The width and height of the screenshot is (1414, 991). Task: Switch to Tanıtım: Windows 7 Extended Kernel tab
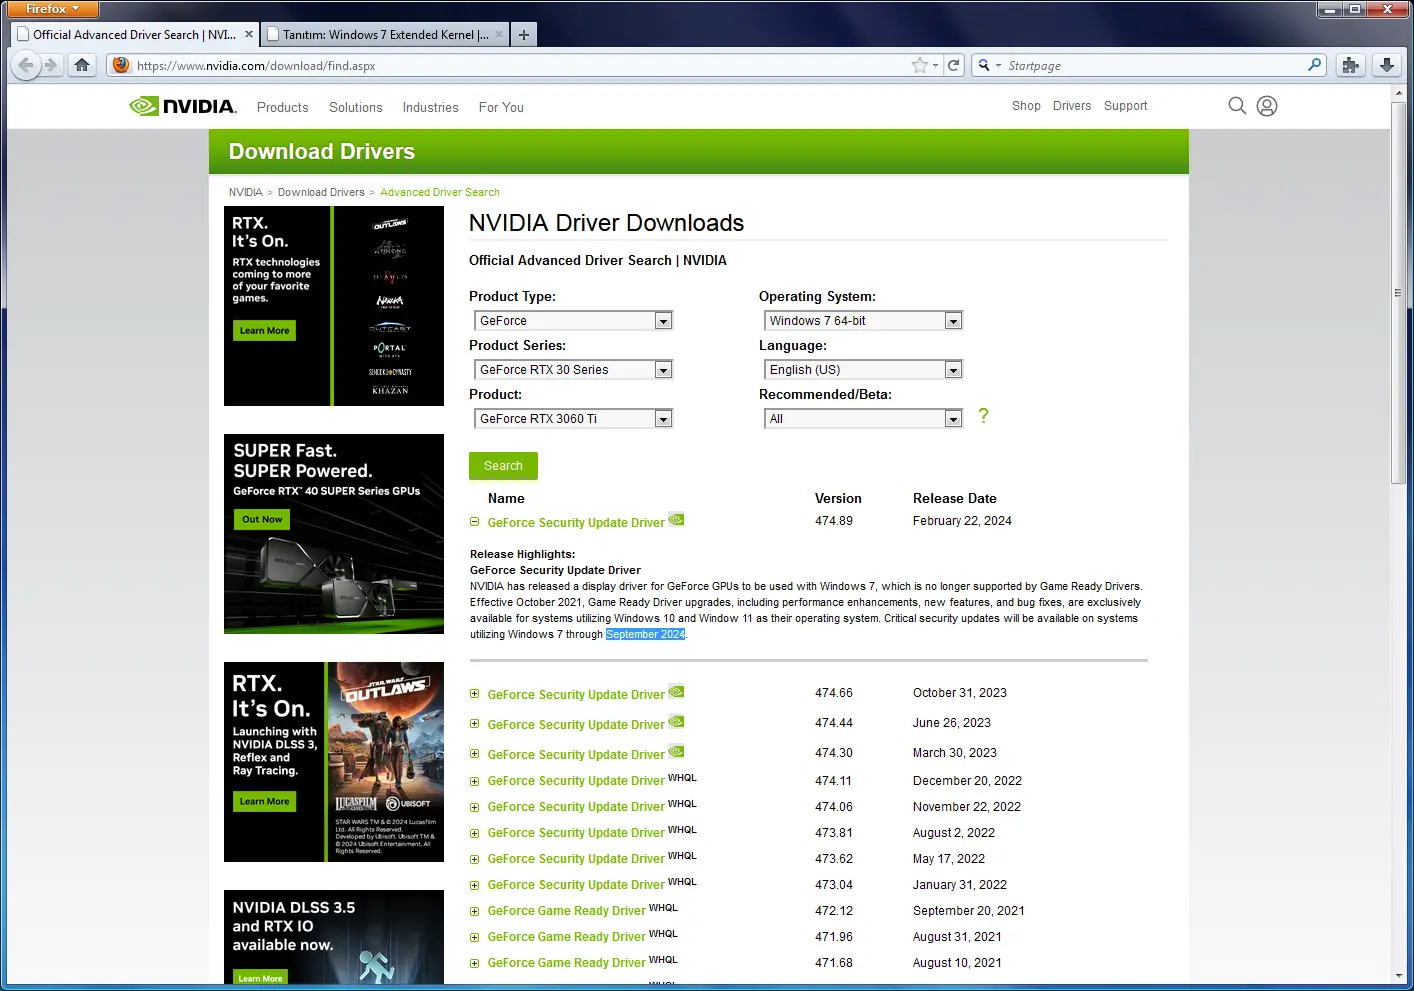(385, 34)
